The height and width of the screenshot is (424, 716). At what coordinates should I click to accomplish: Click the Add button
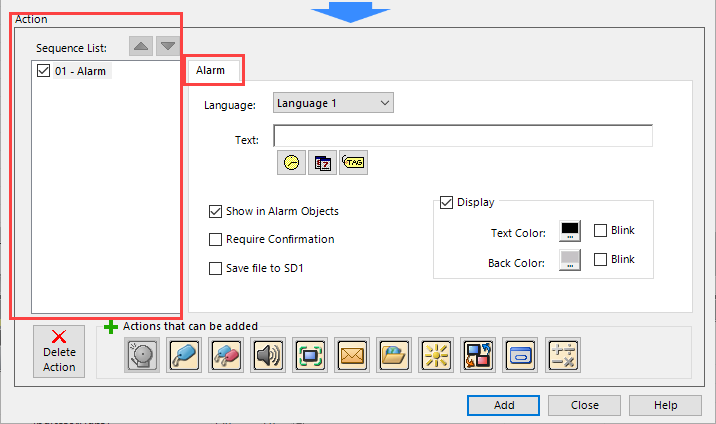coord(503,405)
